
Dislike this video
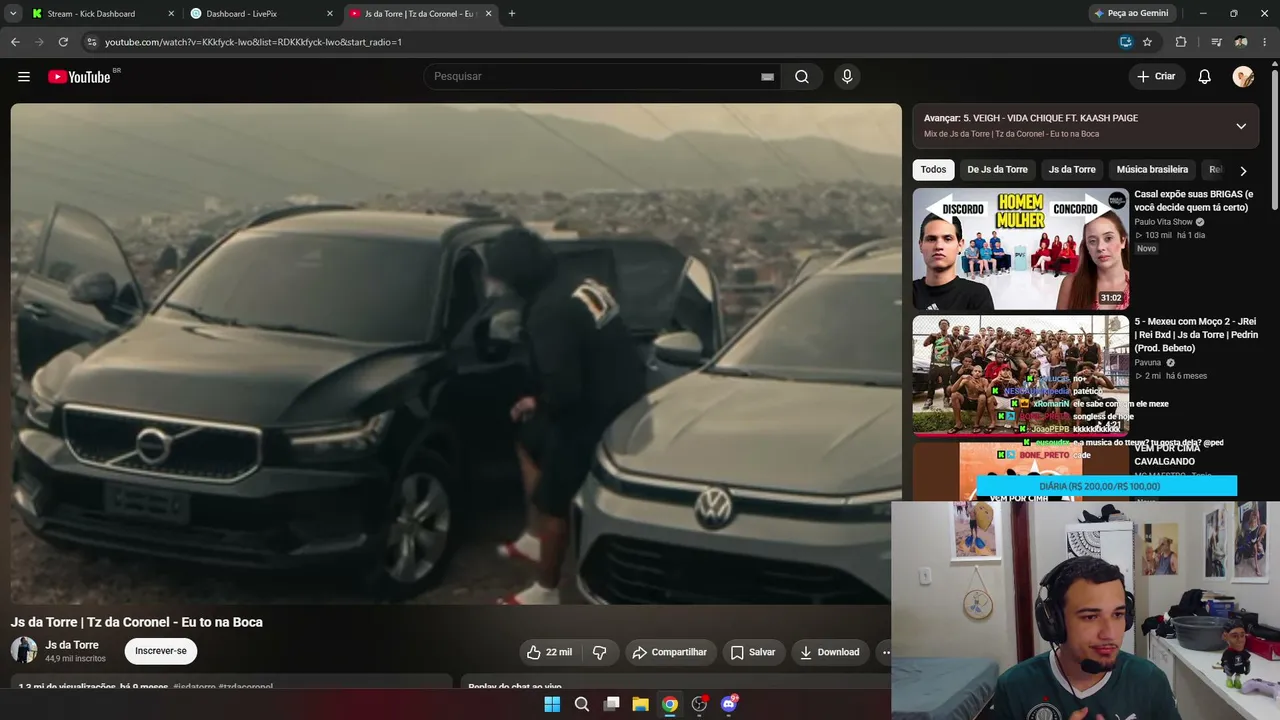click(600, 652)
